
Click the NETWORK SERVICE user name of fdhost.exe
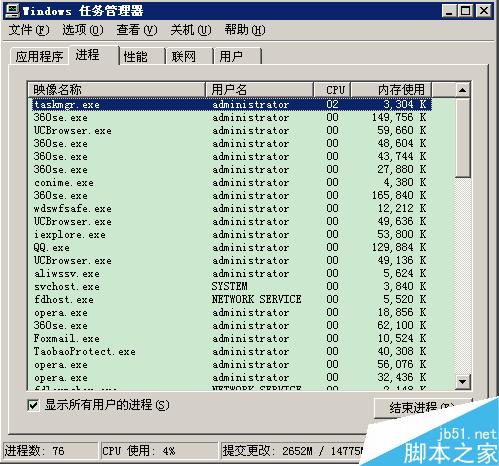(257, 299)
